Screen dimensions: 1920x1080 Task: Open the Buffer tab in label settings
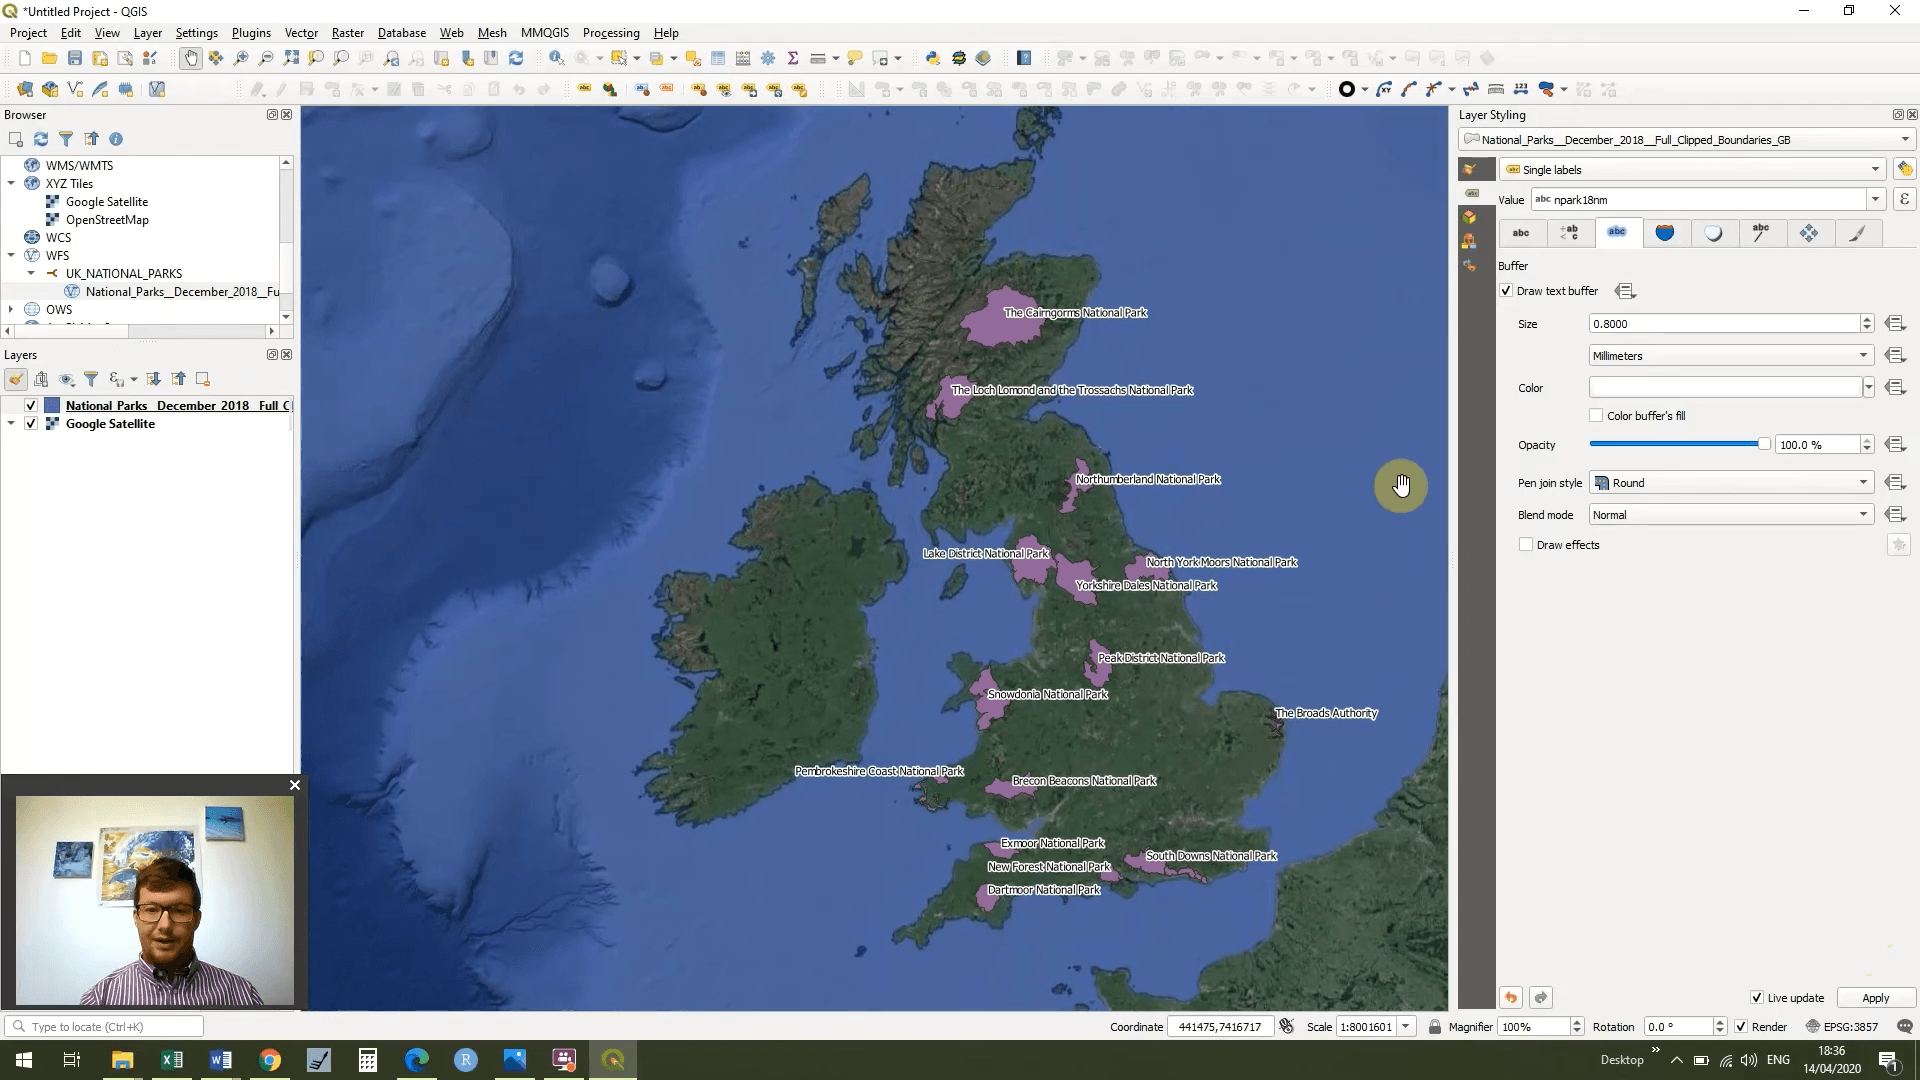(x=1616, y=233)
